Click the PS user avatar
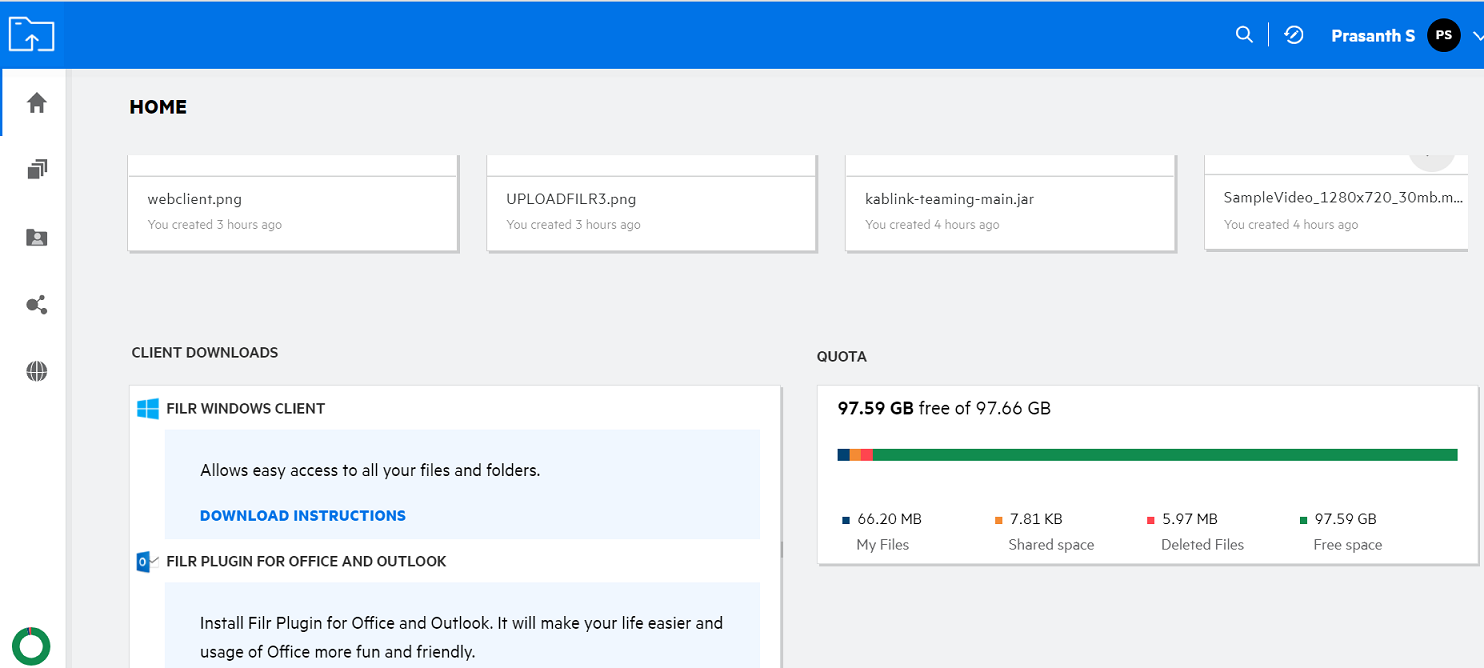Screen dimensions: 1484x668 coord(1443,35)
